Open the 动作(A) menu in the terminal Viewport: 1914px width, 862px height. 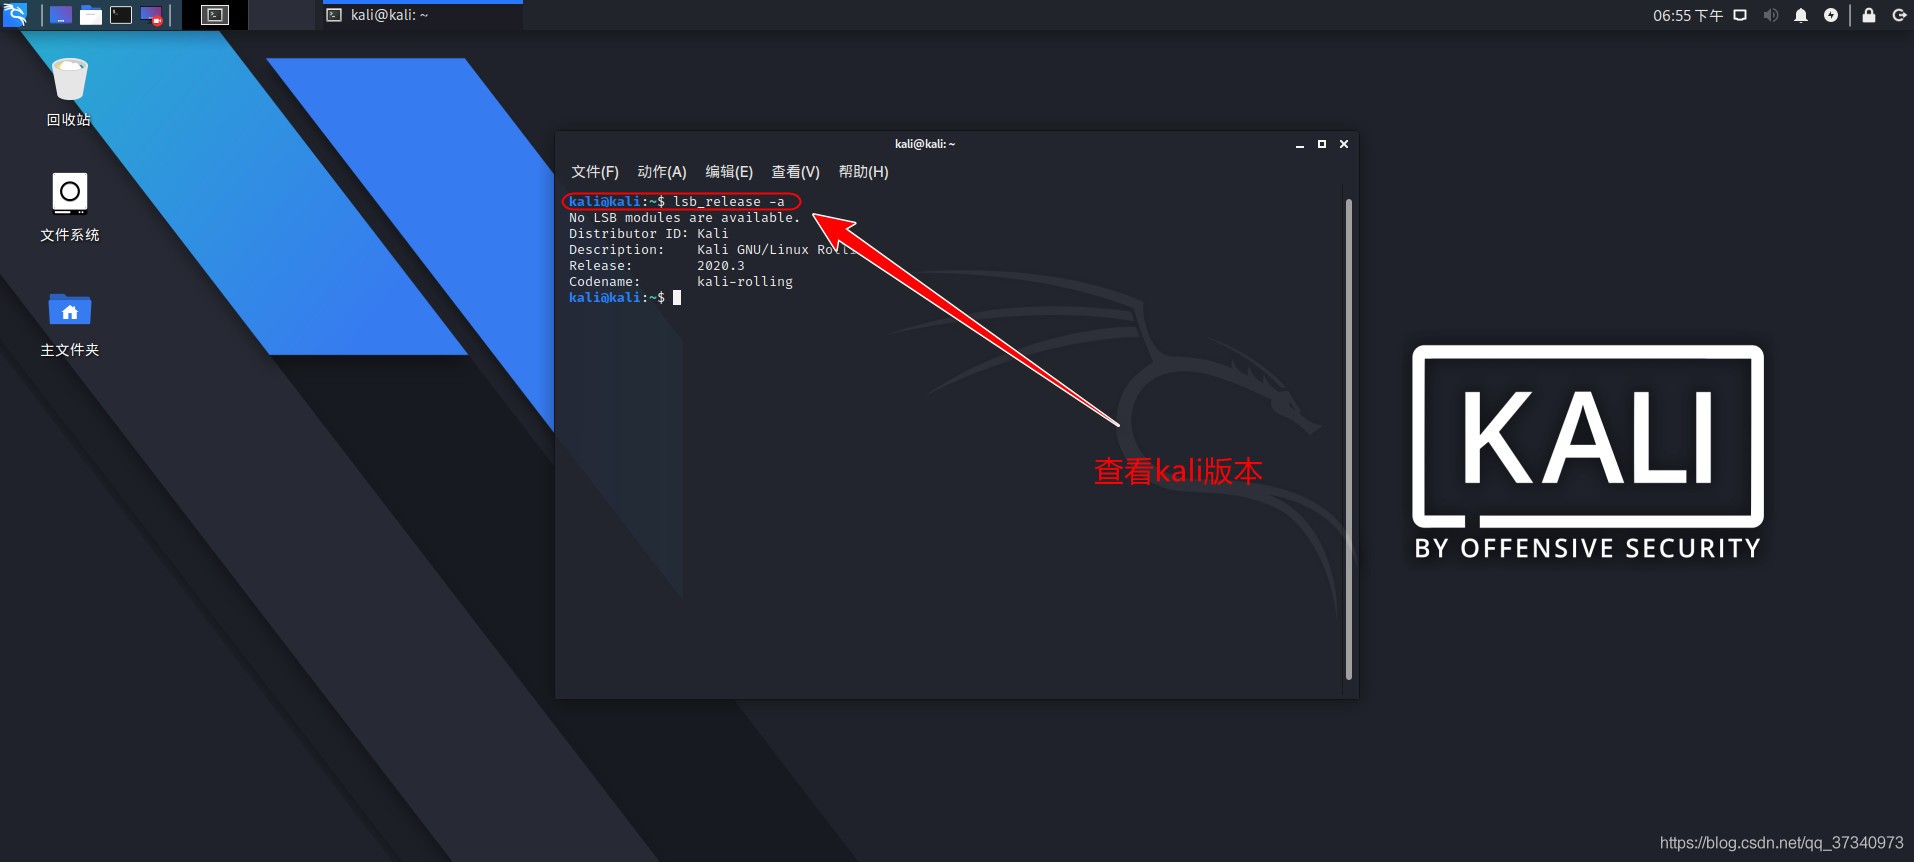pyautogui.click(x=662, y=172)
